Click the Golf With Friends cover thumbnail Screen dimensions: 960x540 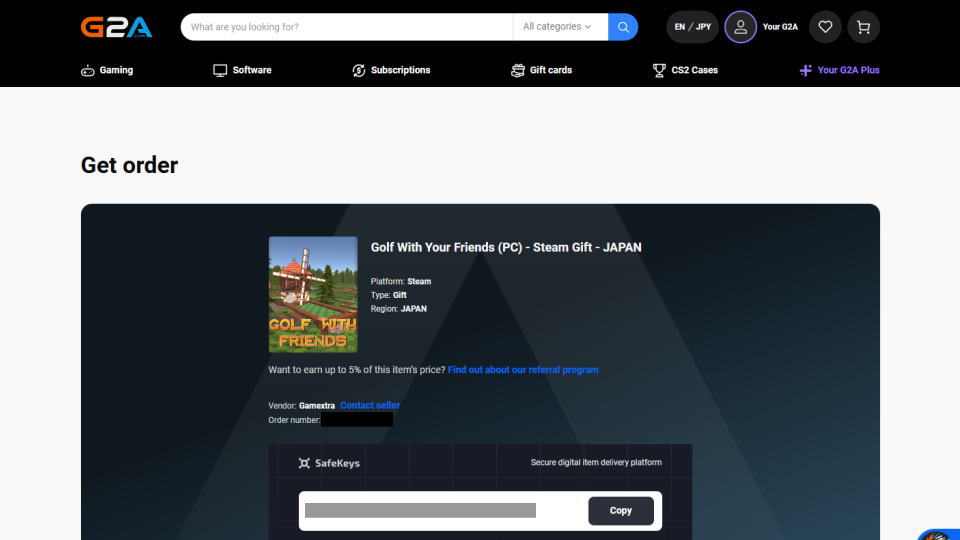[x=313, y=294]
